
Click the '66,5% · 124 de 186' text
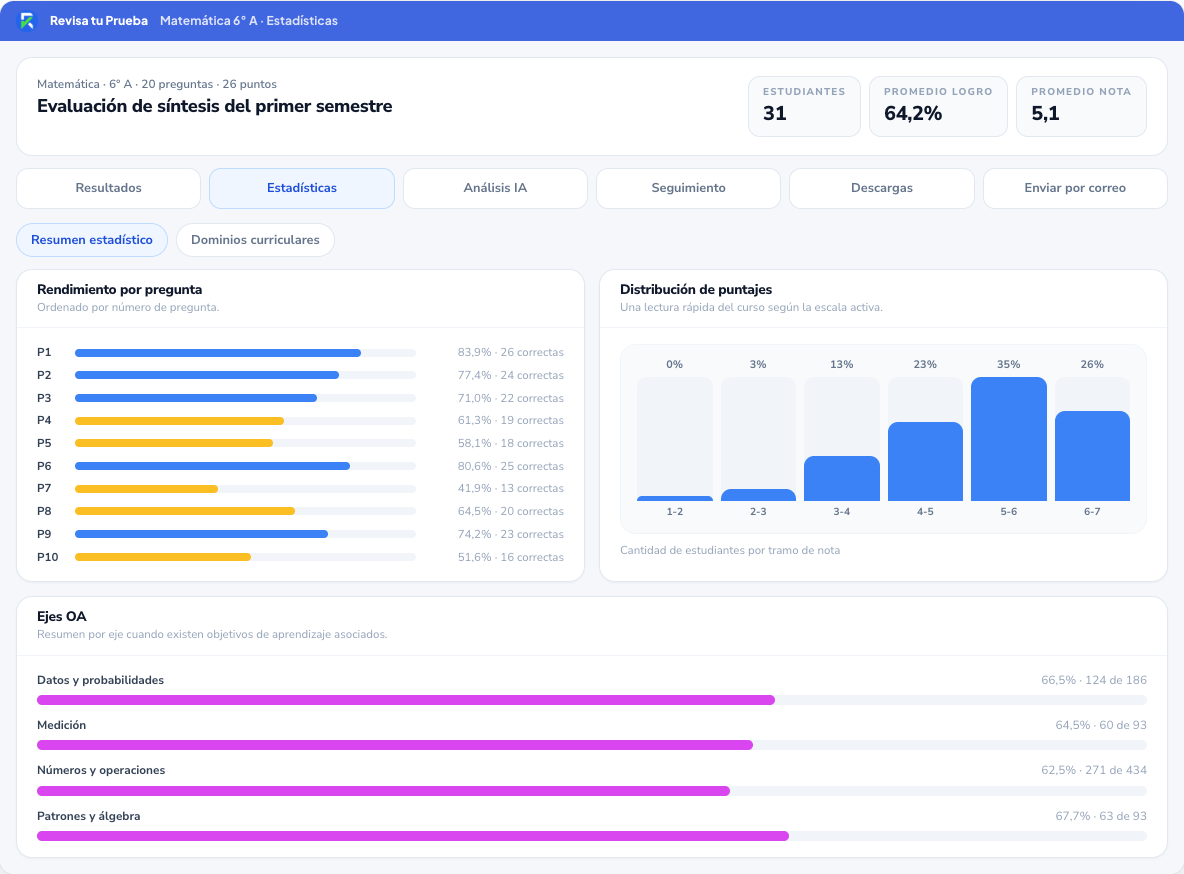(x=1094, y=680)
